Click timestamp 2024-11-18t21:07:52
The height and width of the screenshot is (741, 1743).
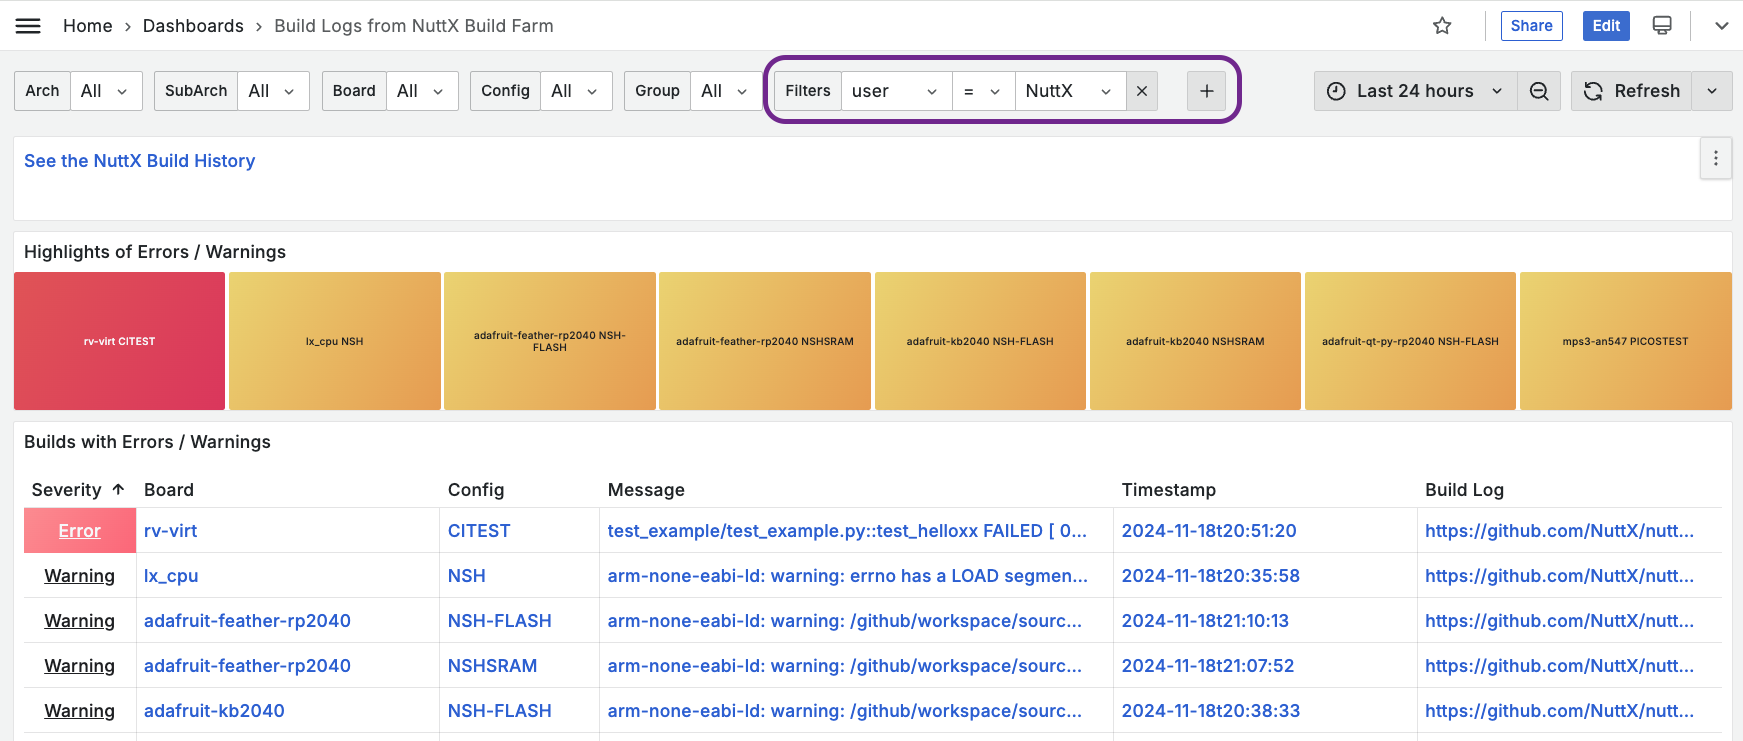coord(1208,666)
